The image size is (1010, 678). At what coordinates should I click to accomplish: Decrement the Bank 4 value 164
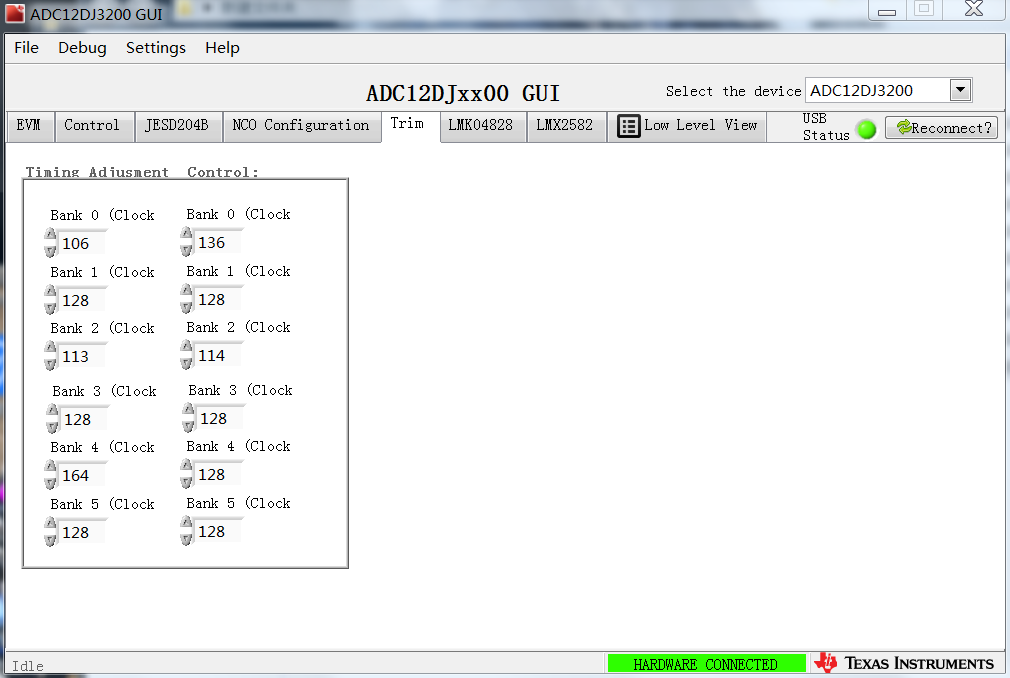pyautogui.click(x=50, y=482)
